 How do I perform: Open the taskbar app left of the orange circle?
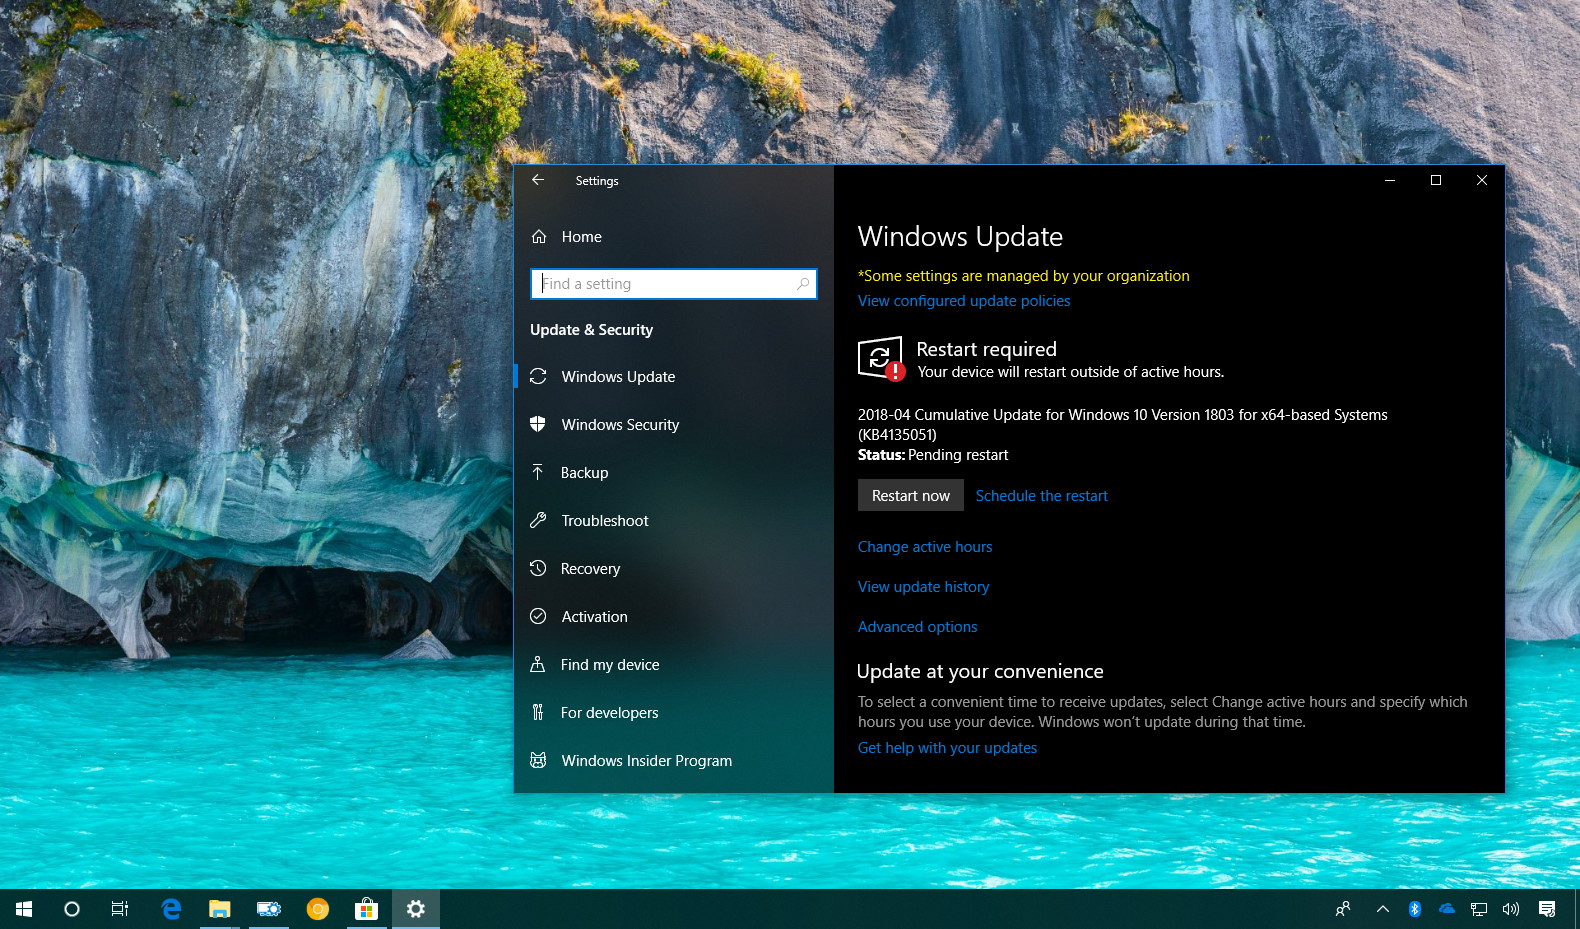pyautogui.click(x=268, y=909)
